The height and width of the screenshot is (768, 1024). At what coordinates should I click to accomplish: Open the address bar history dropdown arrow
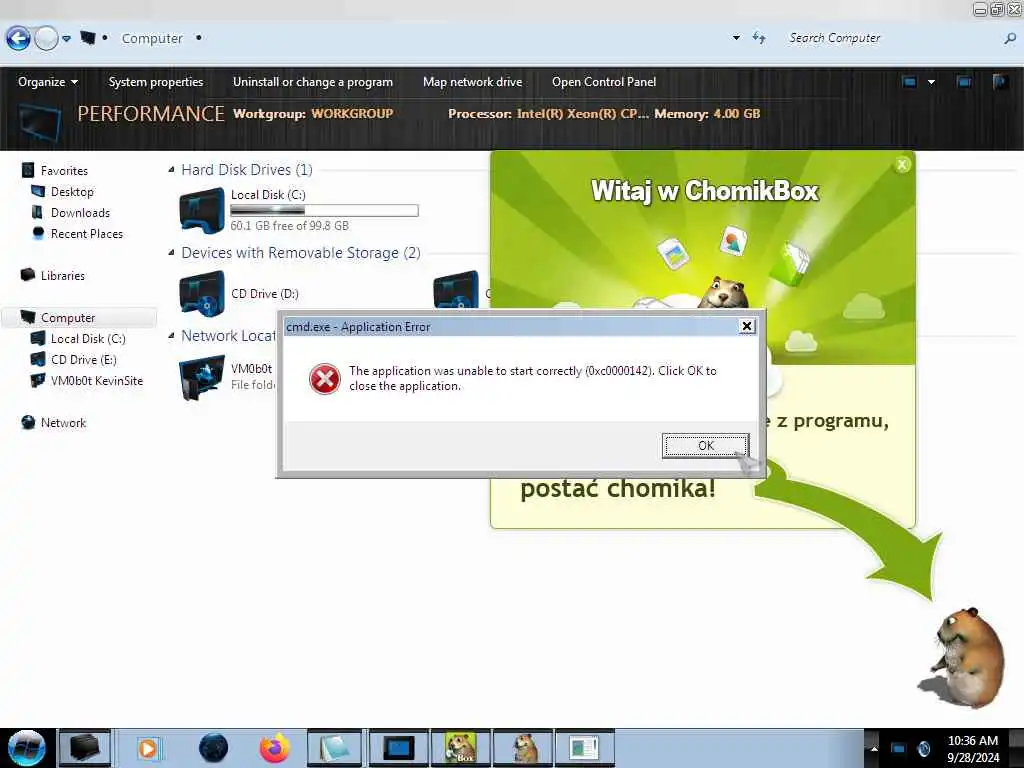[736, 38]
